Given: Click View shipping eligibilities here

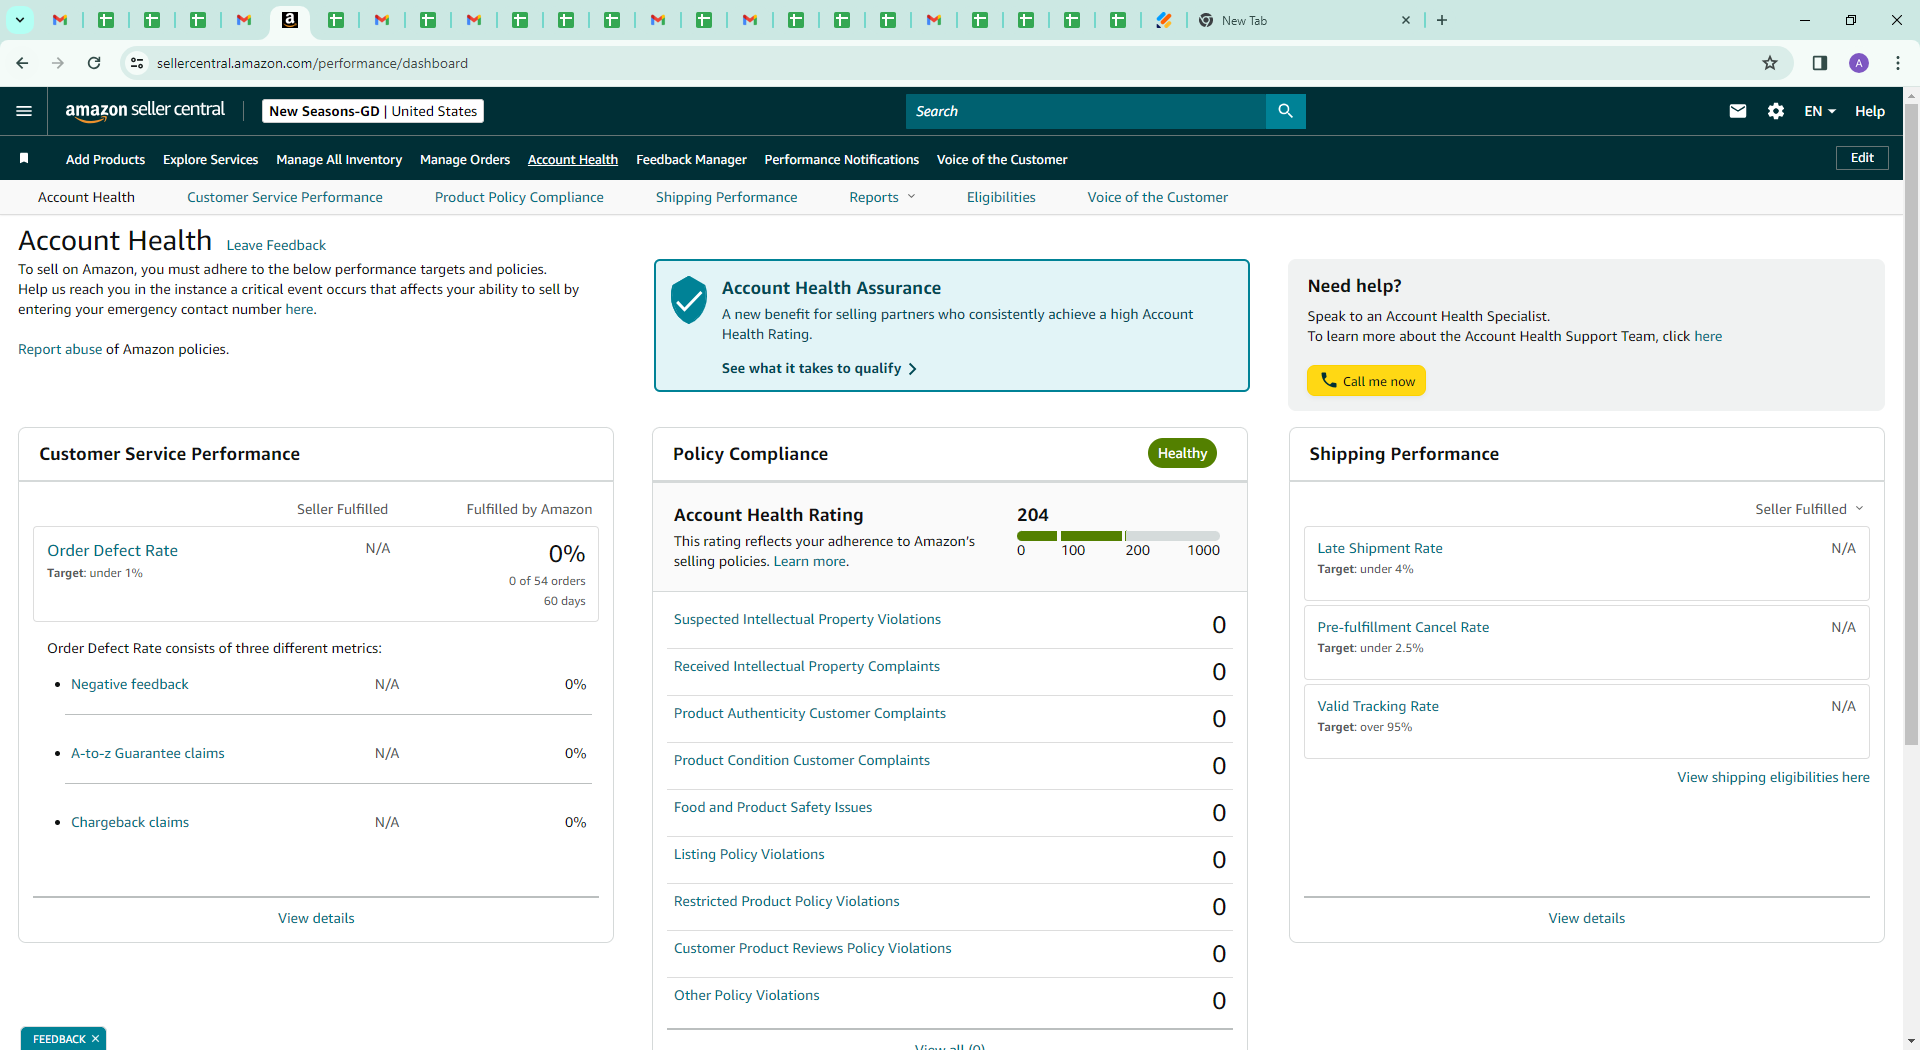Looking at the screenshot, I should (1773, 777).
